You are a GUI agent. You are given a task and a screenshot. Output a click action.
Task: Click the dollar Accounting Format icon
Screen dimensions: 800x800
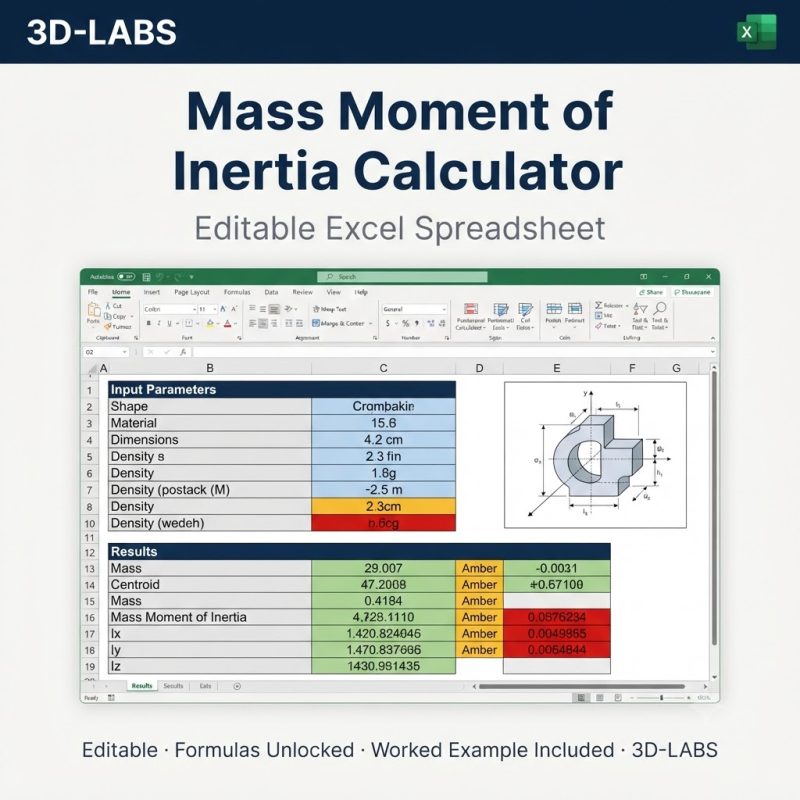point(388,323)
